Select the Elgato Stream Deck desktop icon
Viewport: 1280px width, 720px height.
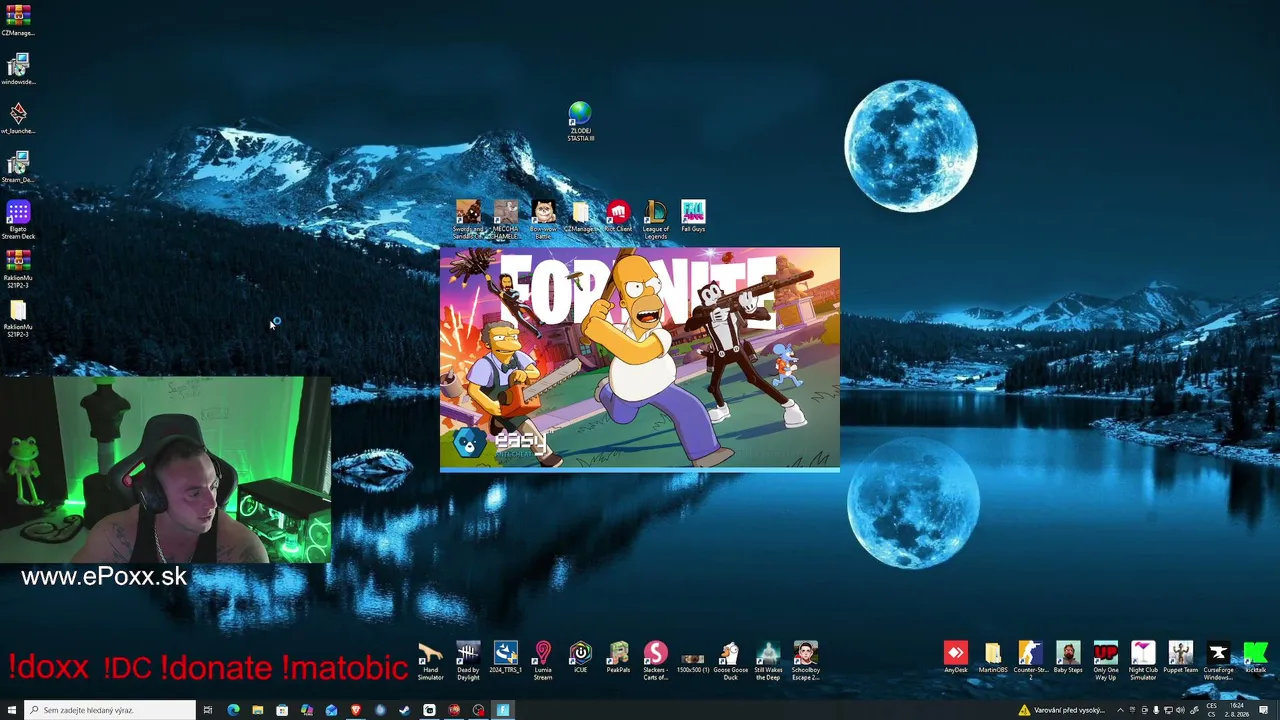(18, 220)
